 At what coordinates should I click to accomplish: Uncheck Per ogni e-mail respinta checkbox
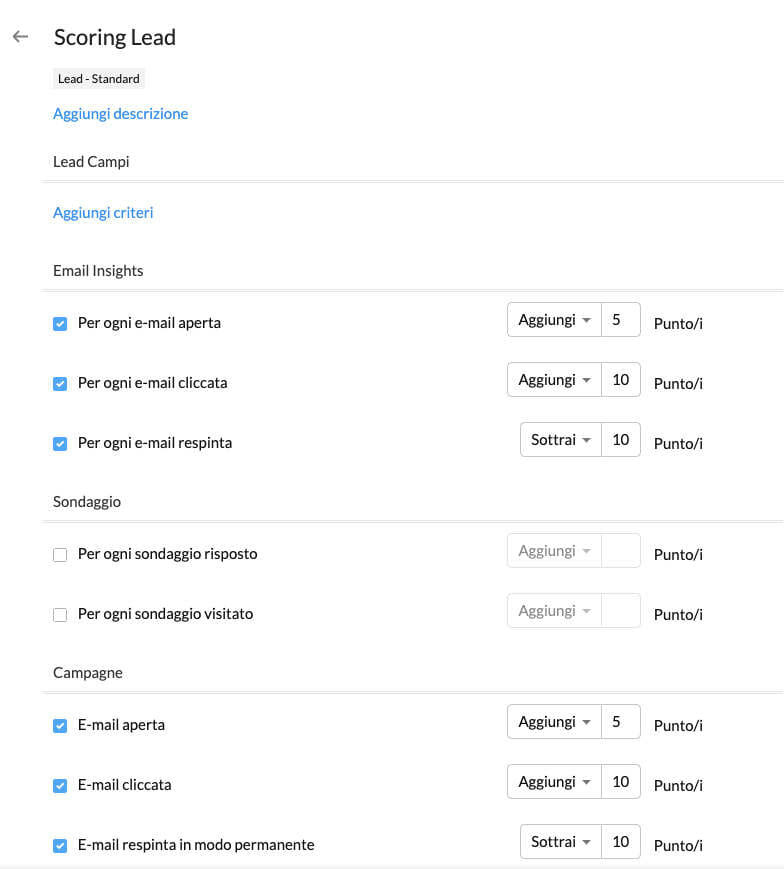[x=60, y=444]
